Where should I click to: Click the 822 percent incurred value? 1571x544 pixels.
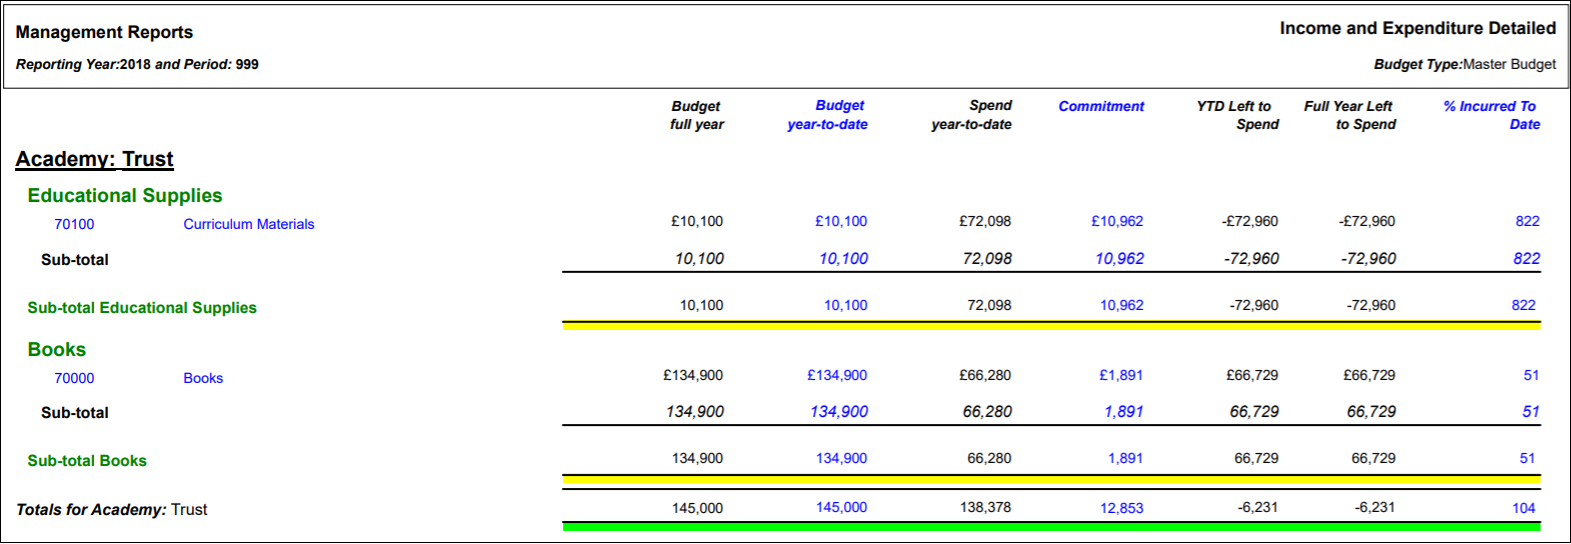click(1527, 221)
